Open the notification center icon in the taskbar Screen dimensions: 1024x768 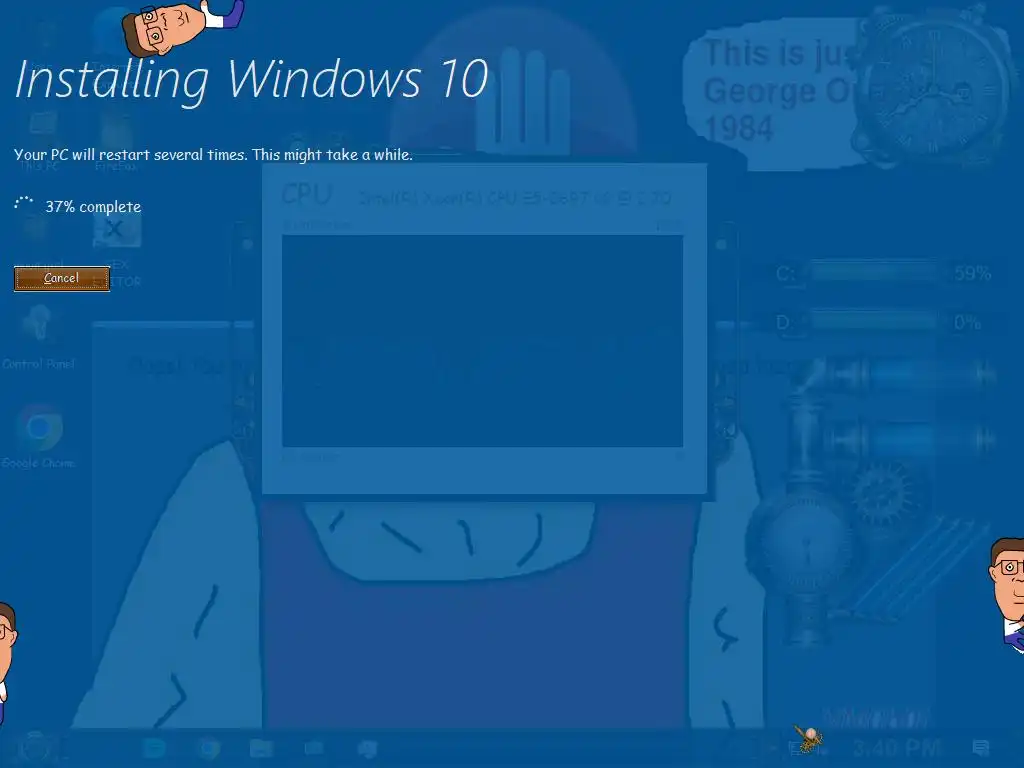tap(980, 747)
